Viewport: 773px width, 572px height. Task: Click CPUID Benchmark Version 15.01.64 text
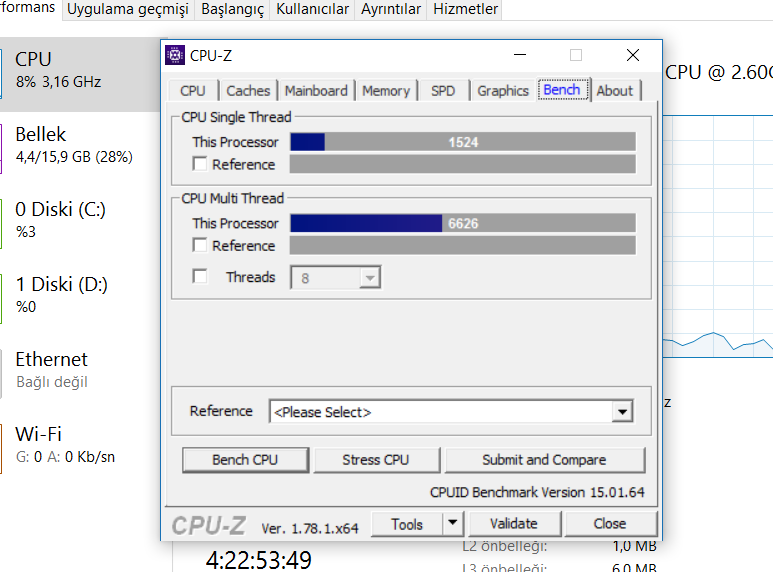537,492
